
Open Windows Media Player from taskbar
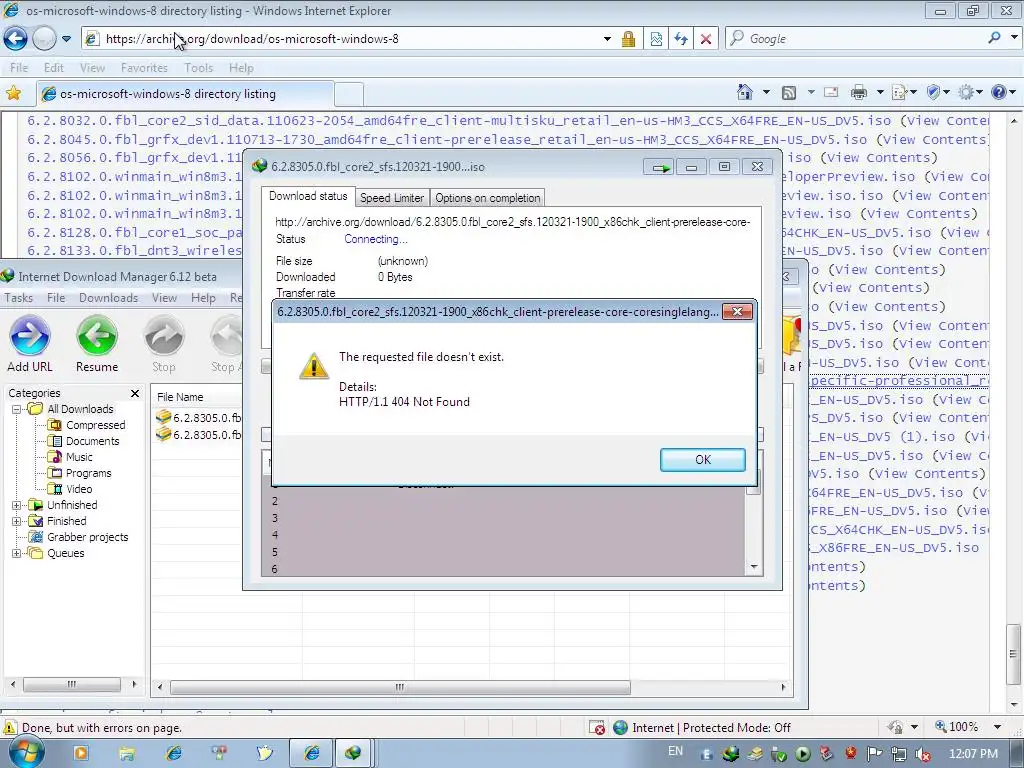coord(82,753)
